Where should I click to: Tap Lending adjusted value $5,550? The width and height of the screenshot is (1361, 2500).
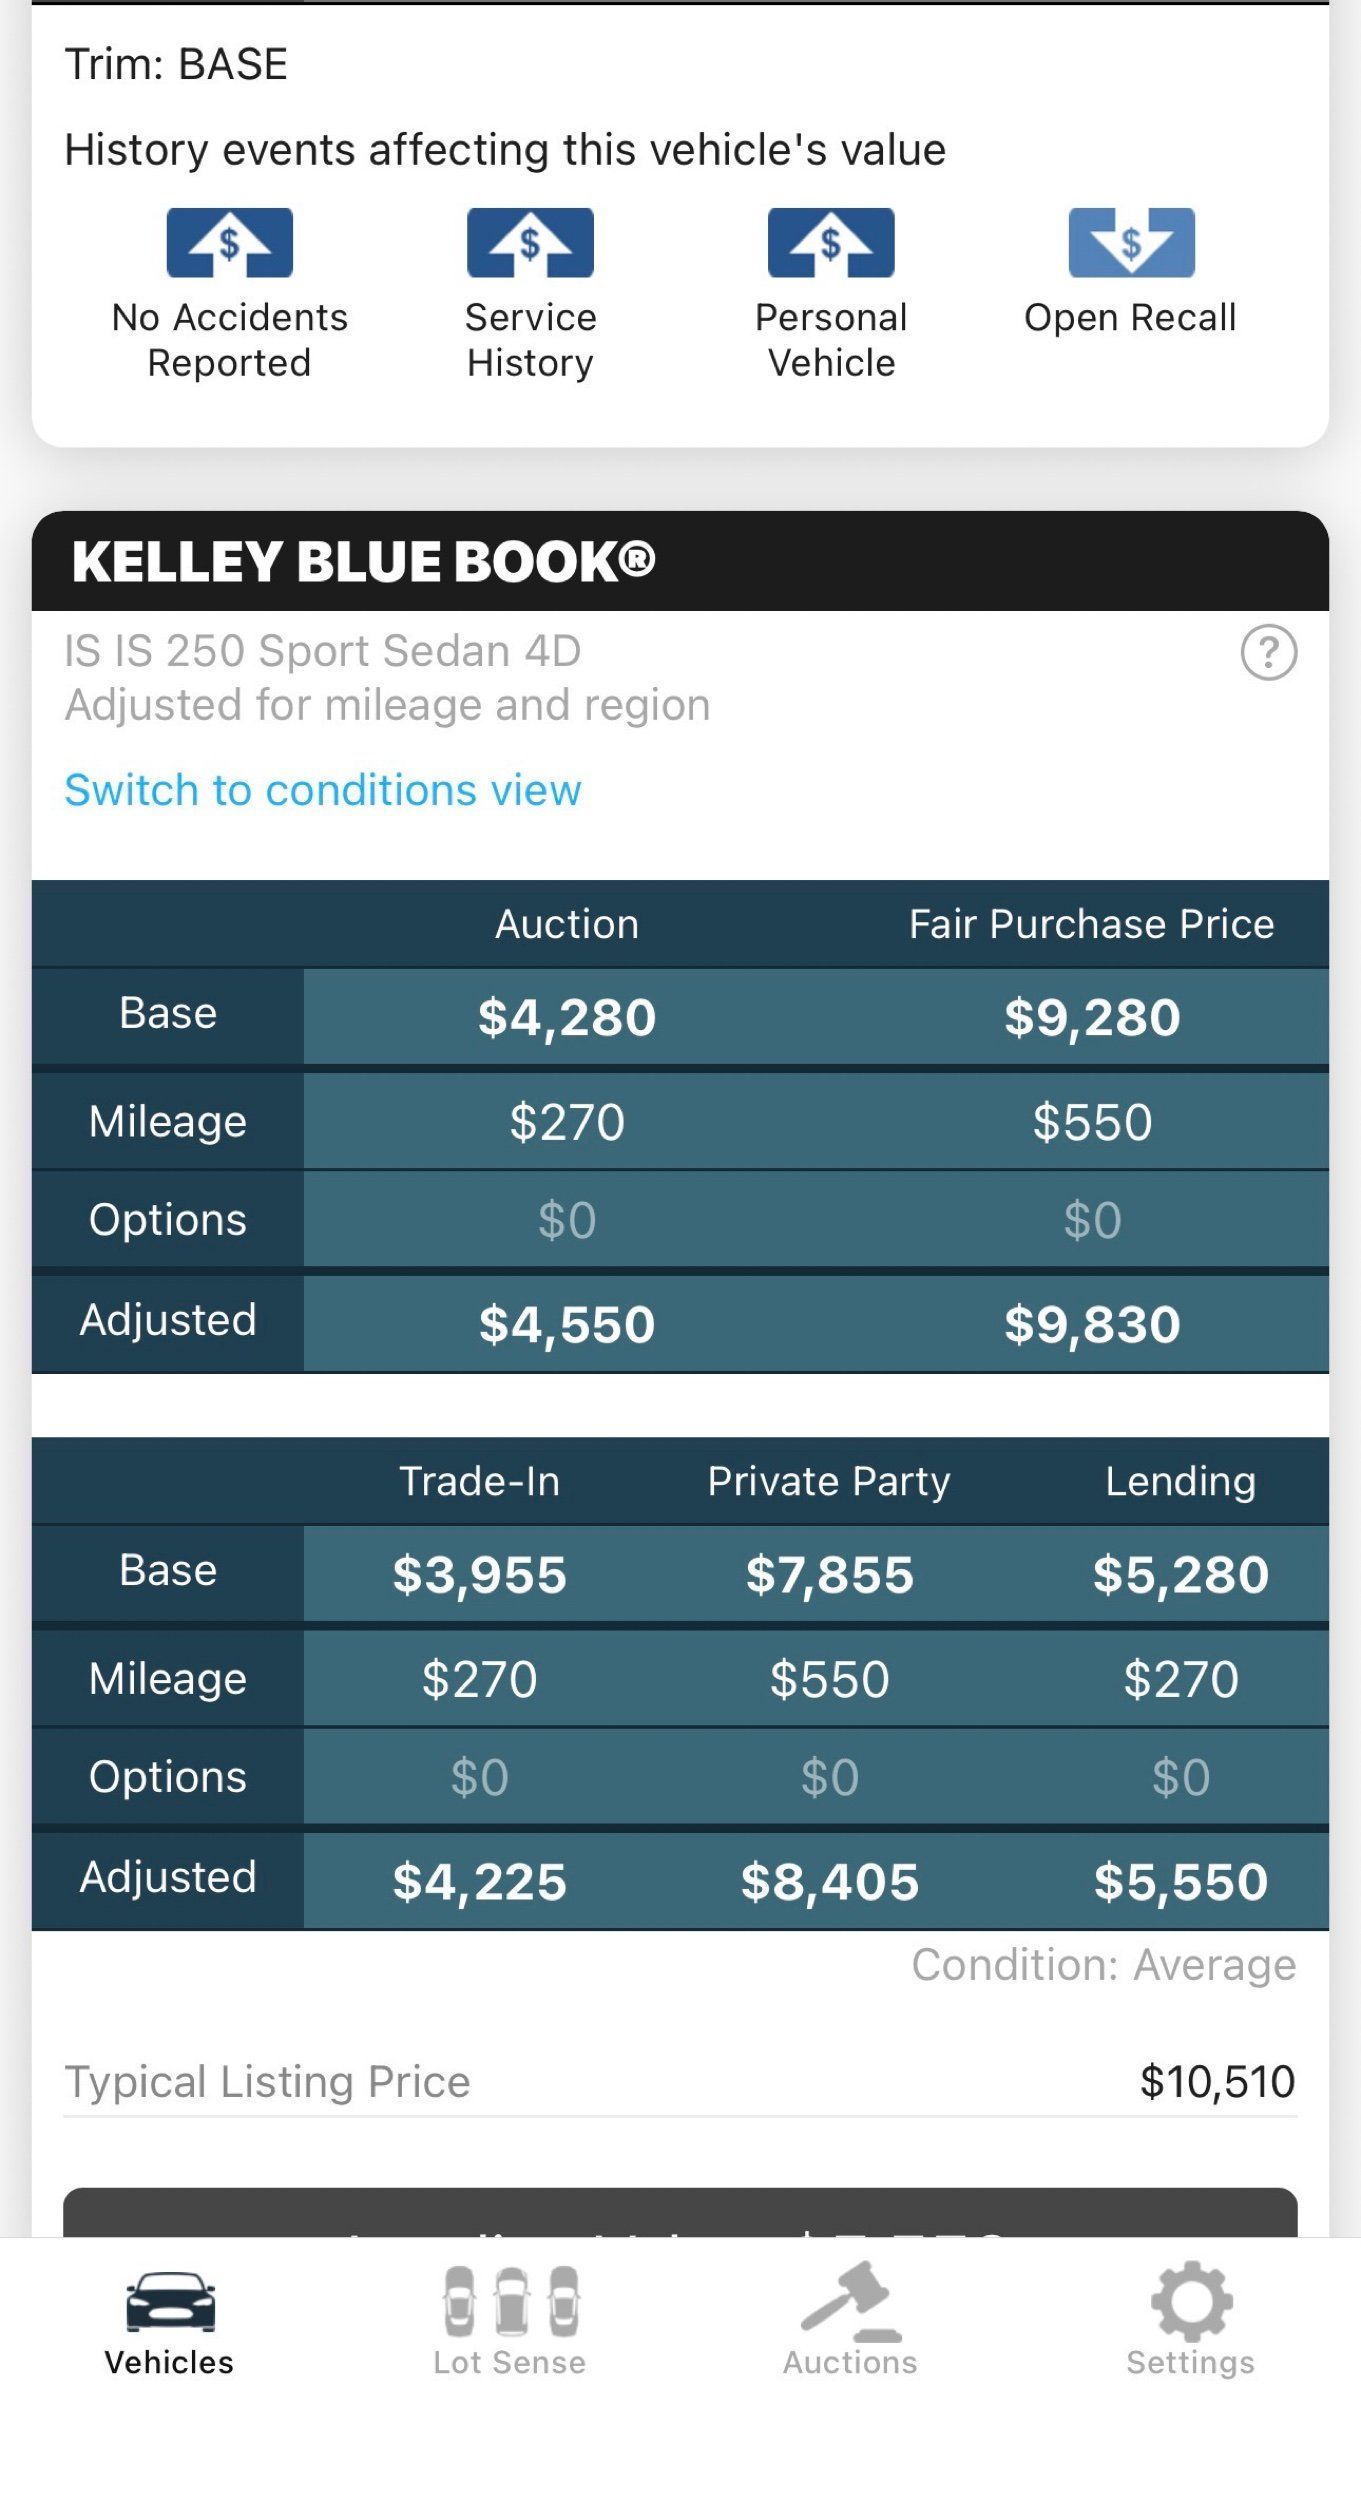coord(1180,1881)
